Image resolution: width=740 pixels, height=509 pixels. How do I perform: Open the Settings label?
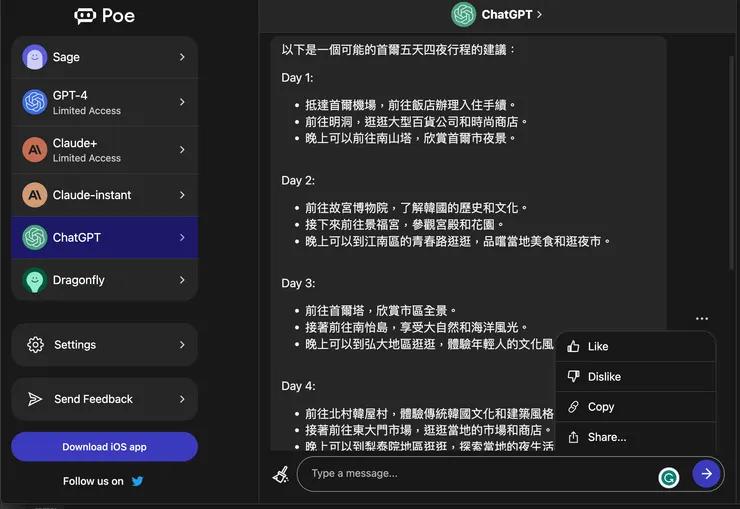tap(75, 345)
